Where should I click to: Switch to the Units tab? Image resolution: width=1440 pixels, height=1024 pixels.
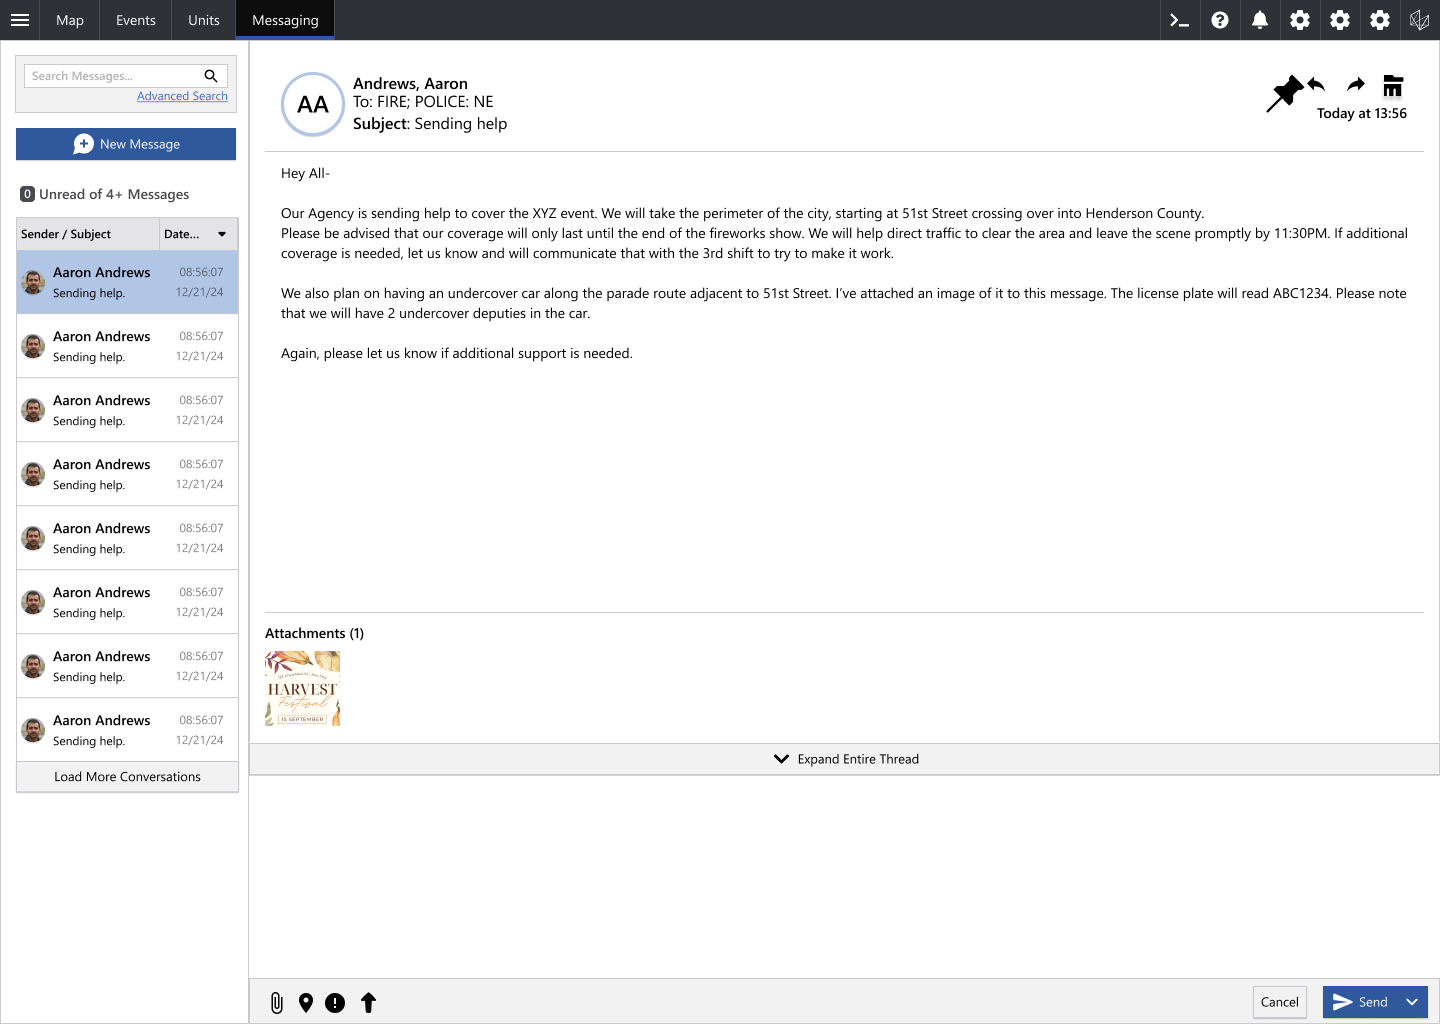204,20
